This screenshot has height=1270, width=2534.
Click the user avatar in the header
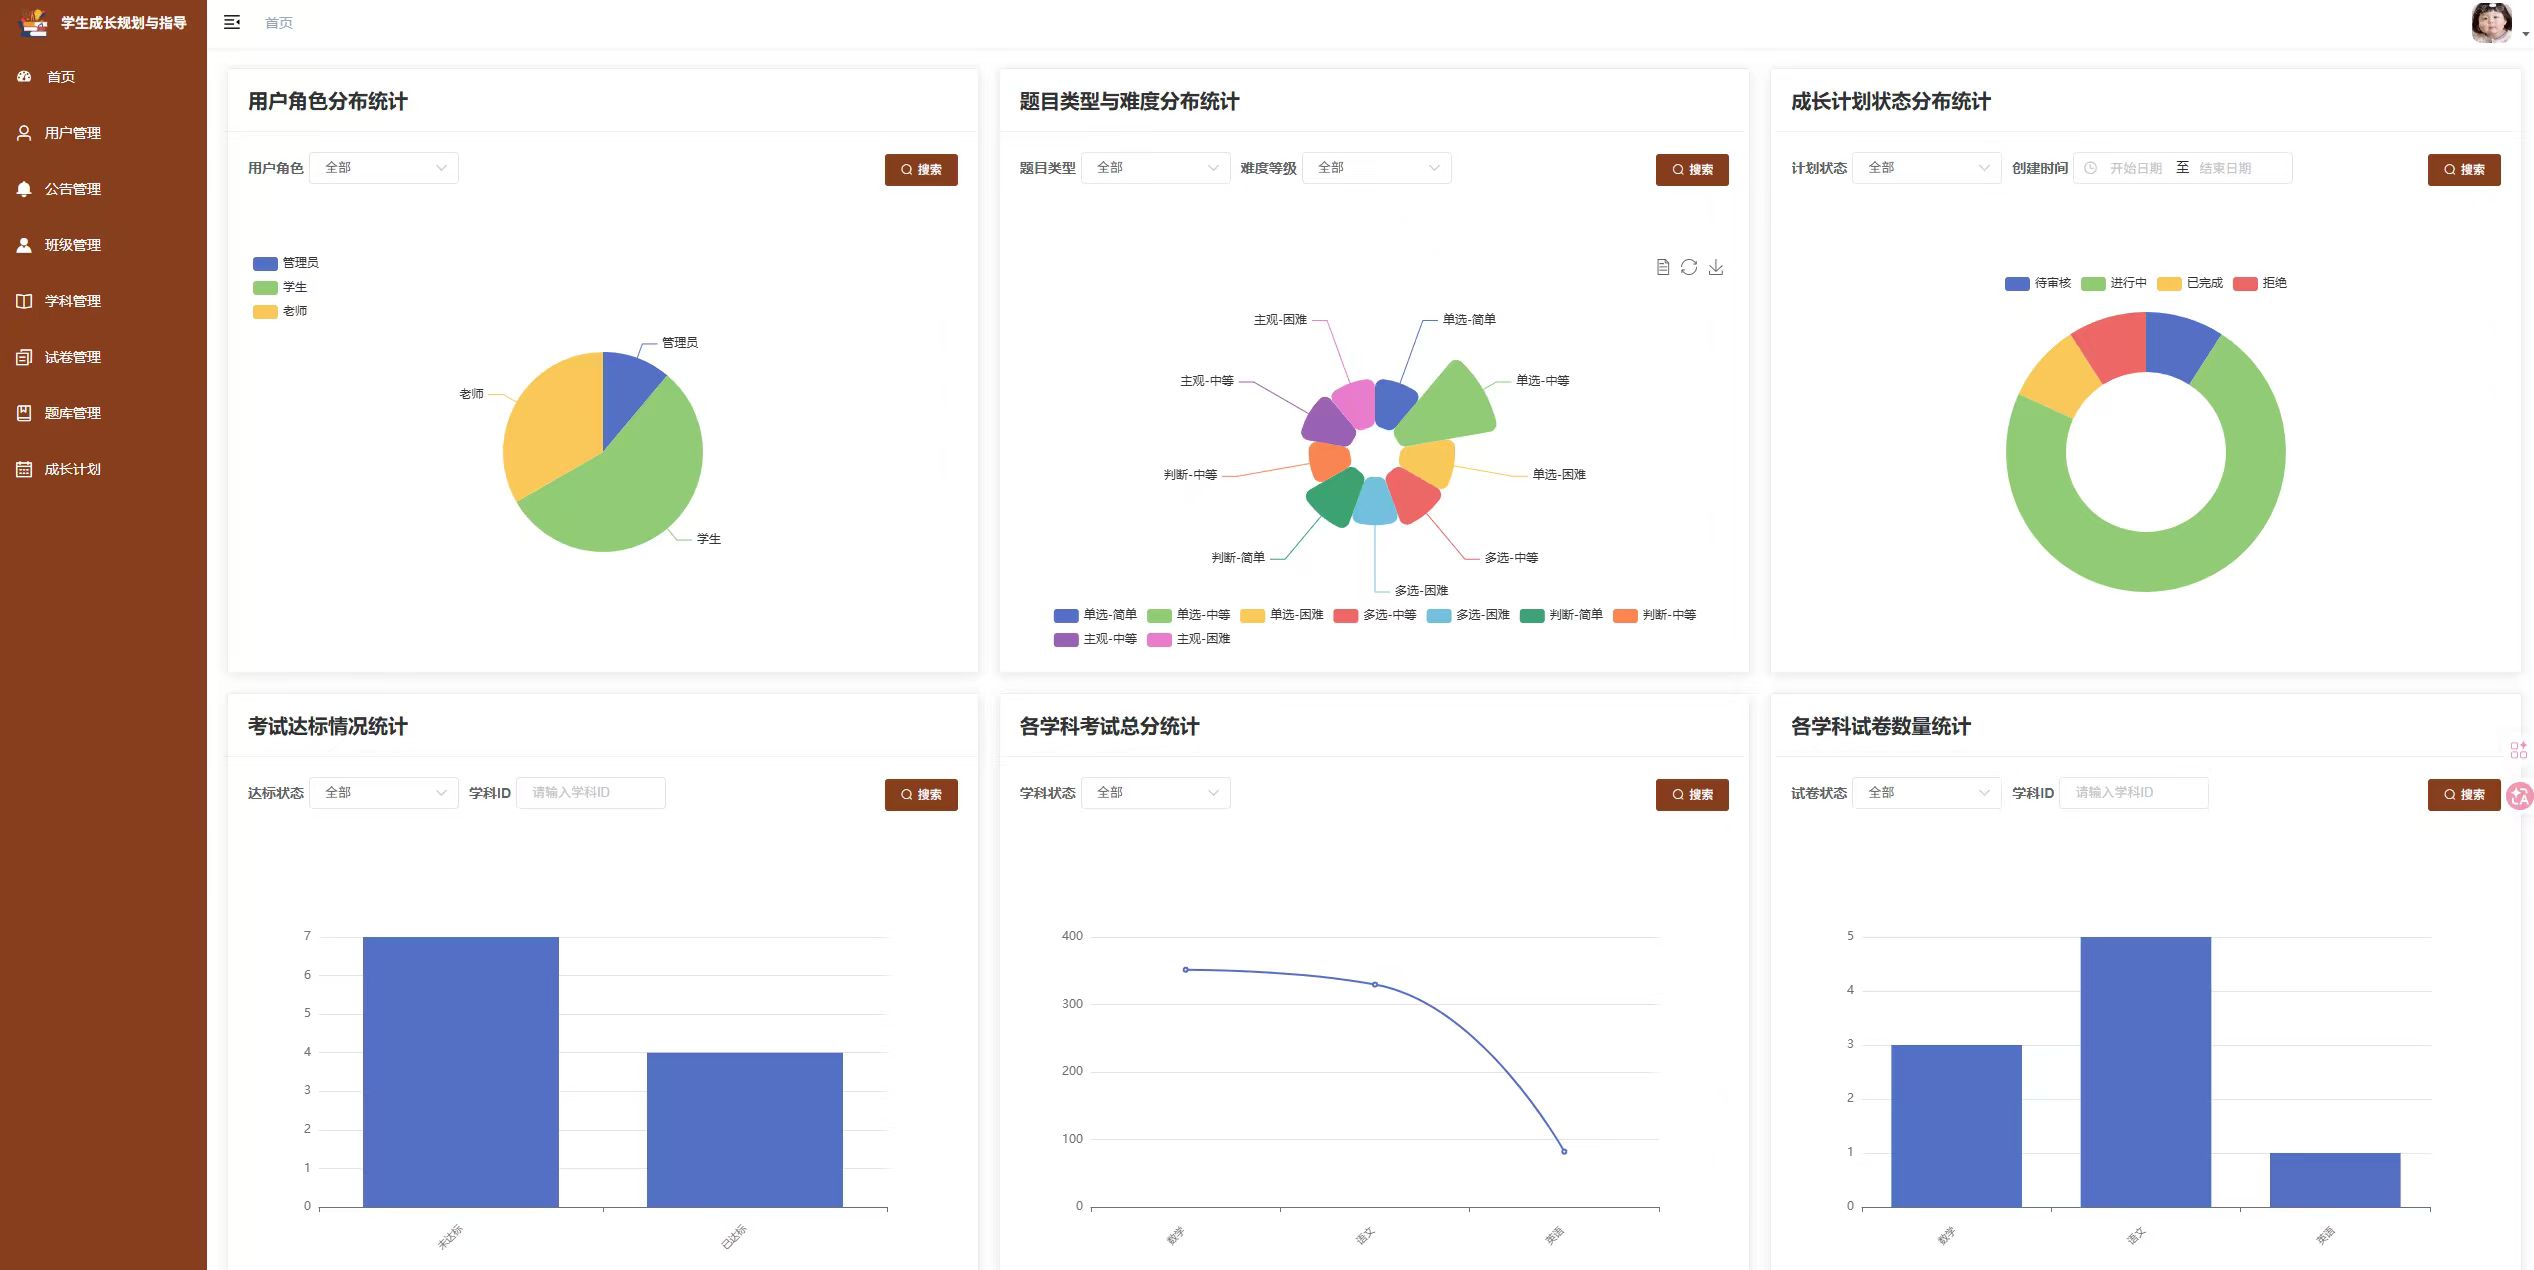click(2491, 23)
